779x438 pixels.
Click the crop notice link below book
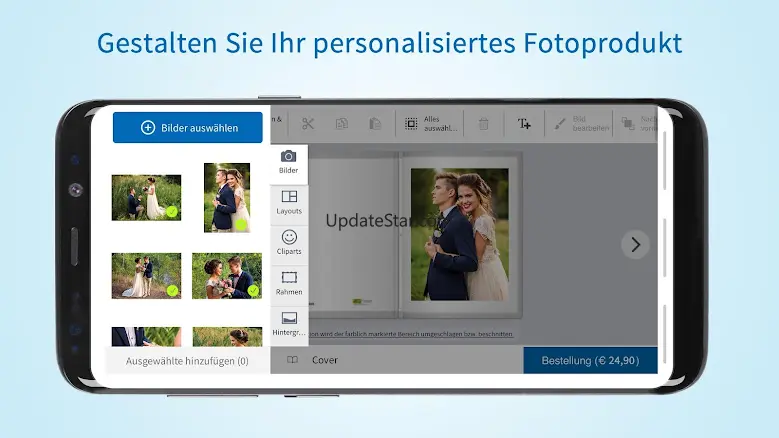click(411, 334)
